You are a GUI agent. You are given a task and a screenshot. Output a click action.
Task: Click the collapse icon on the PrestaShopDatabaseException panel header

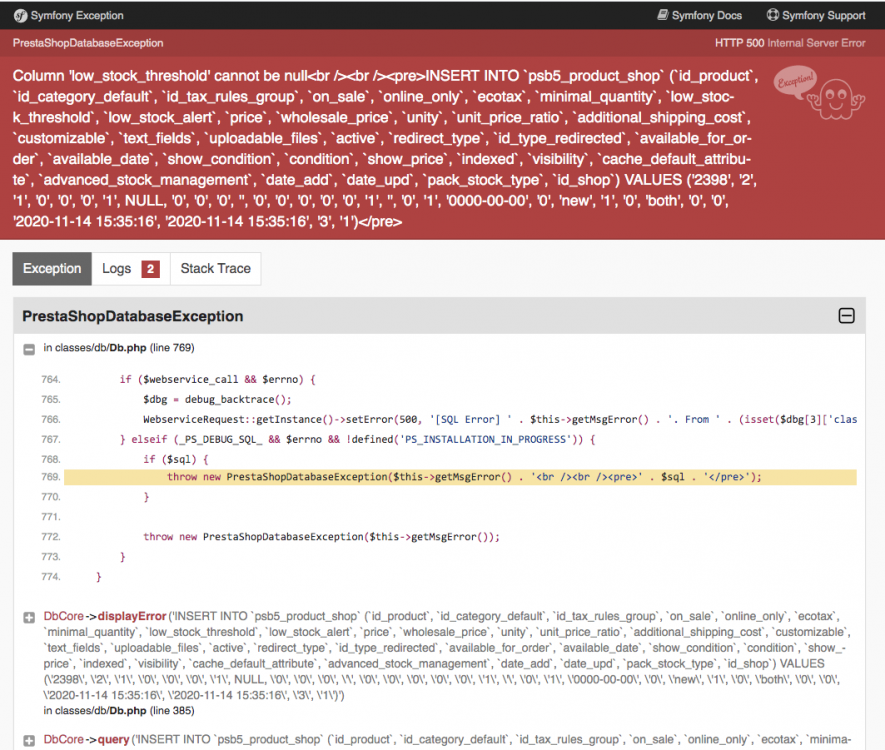click(x=847, y=315)
